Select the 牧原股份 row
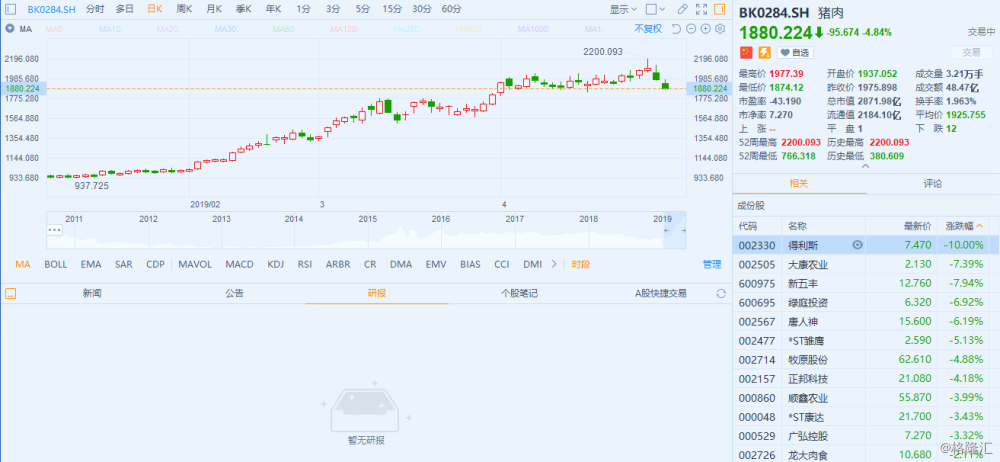This screenshot has height=462, width=1000. (867, 360)
